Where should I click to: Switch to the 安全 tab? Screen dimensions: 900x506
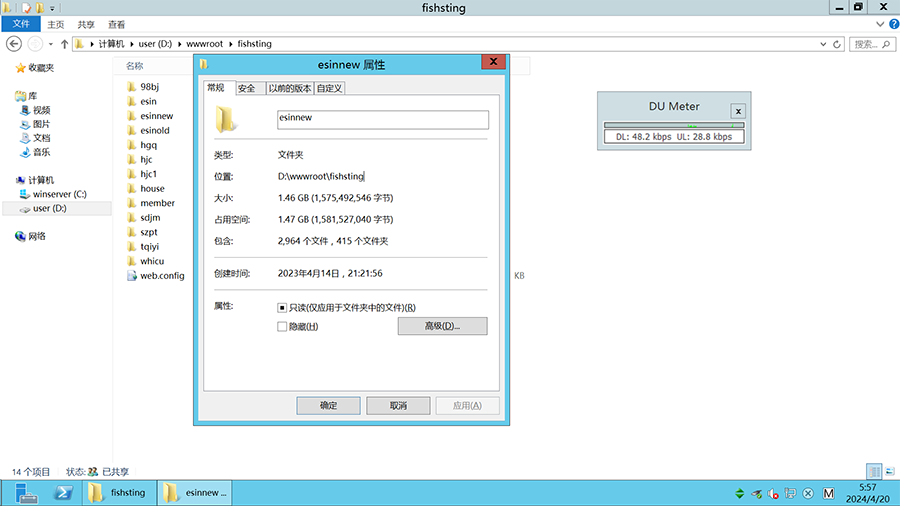point(247,88)
